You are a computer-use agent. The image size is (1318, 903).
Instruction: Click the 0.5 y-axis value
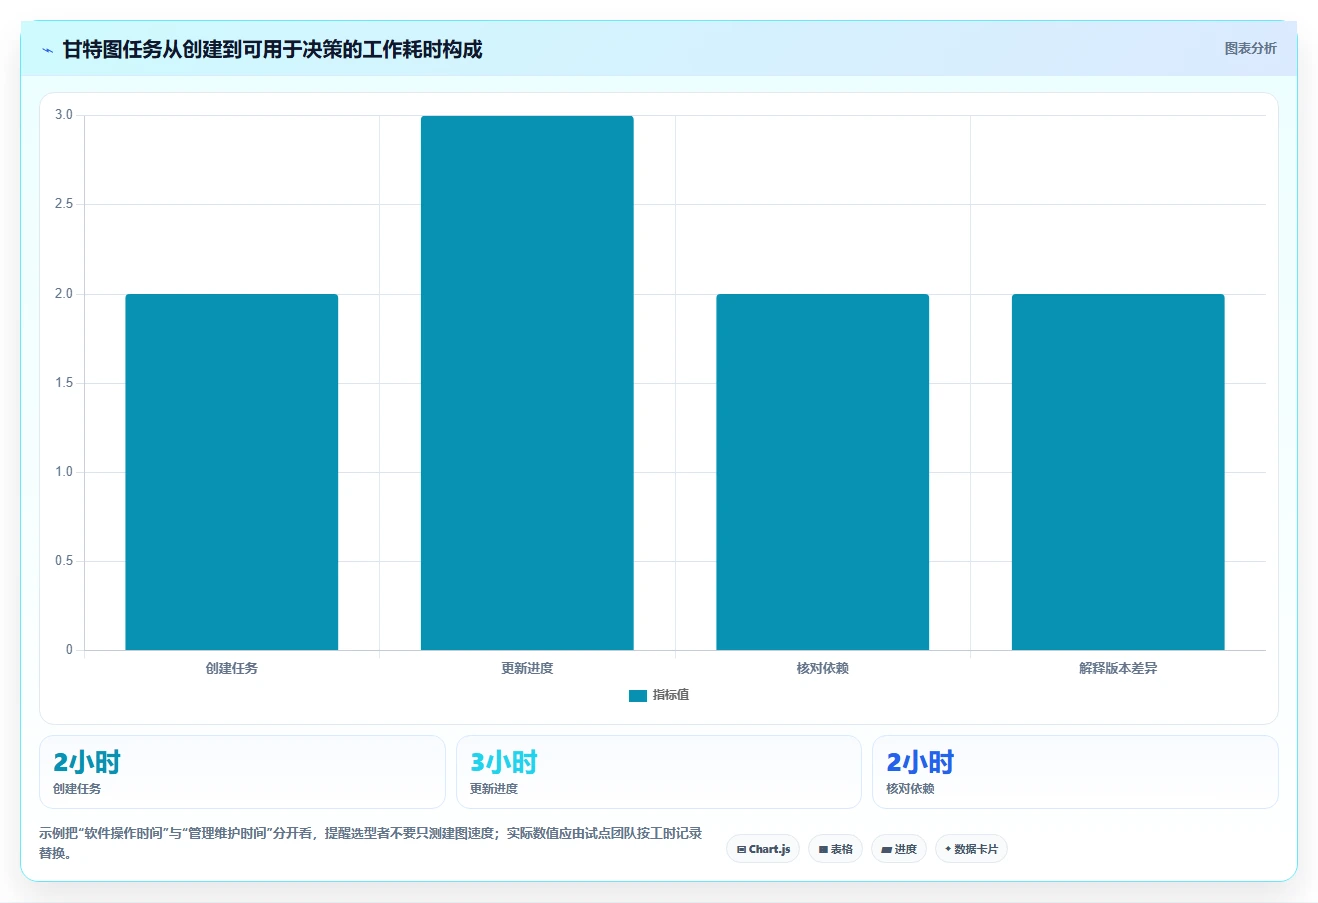point(64,561)
